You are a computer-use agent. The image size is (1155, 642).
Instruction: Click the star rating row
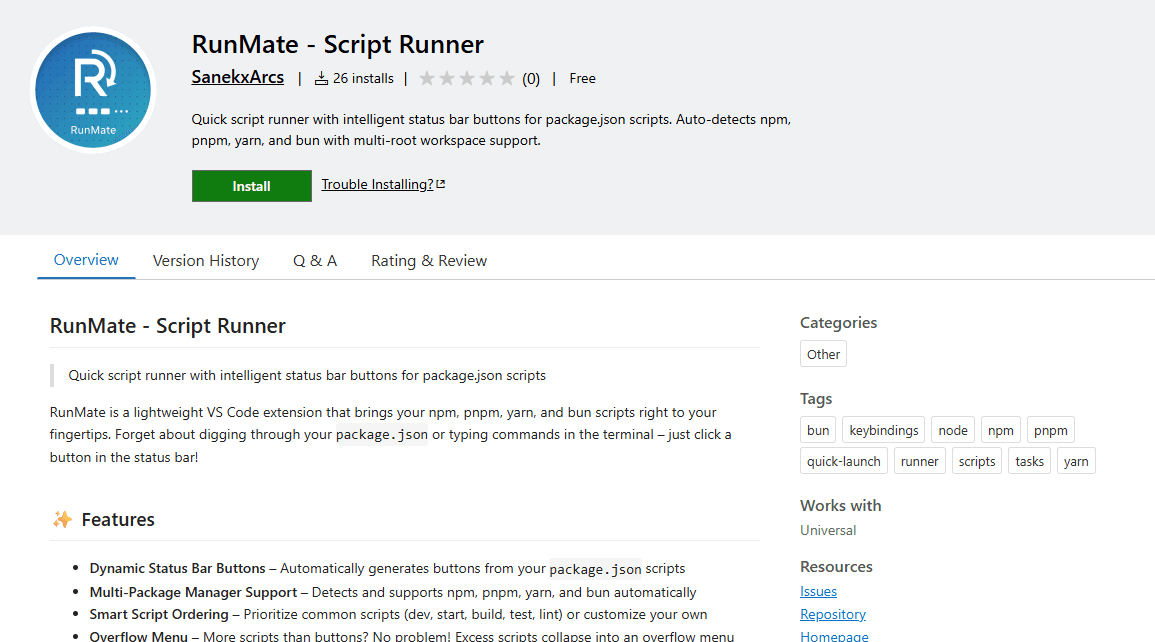pos(466,79)
